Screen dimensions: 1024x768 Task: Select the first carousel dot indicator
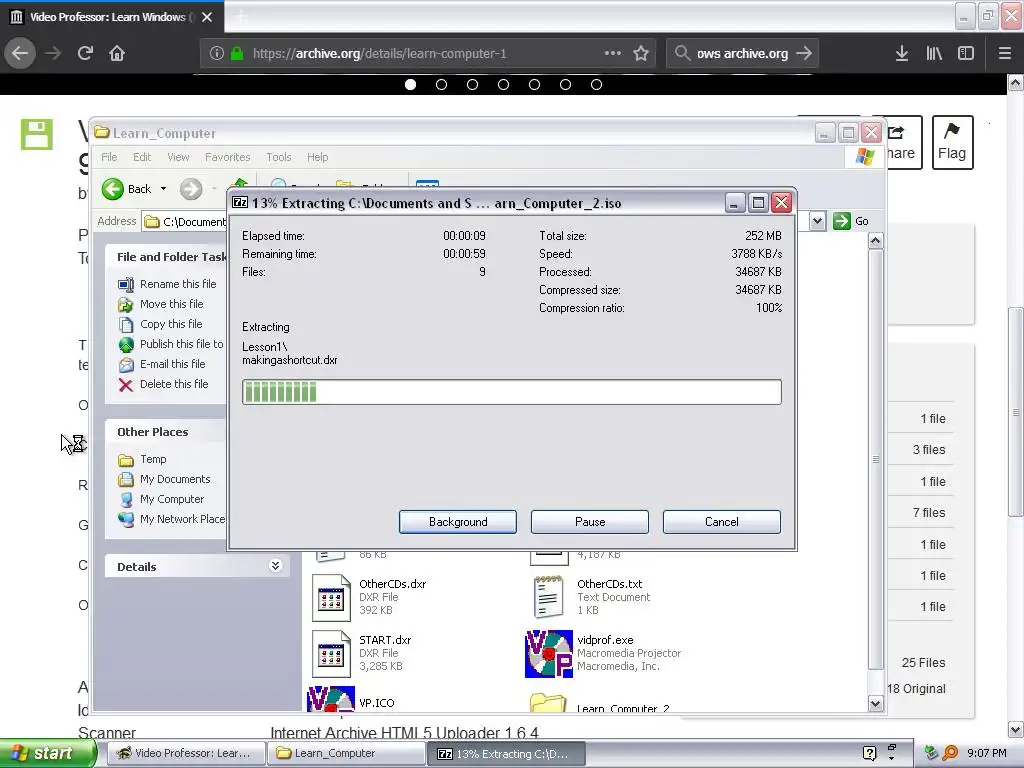(x=410, y=84)
